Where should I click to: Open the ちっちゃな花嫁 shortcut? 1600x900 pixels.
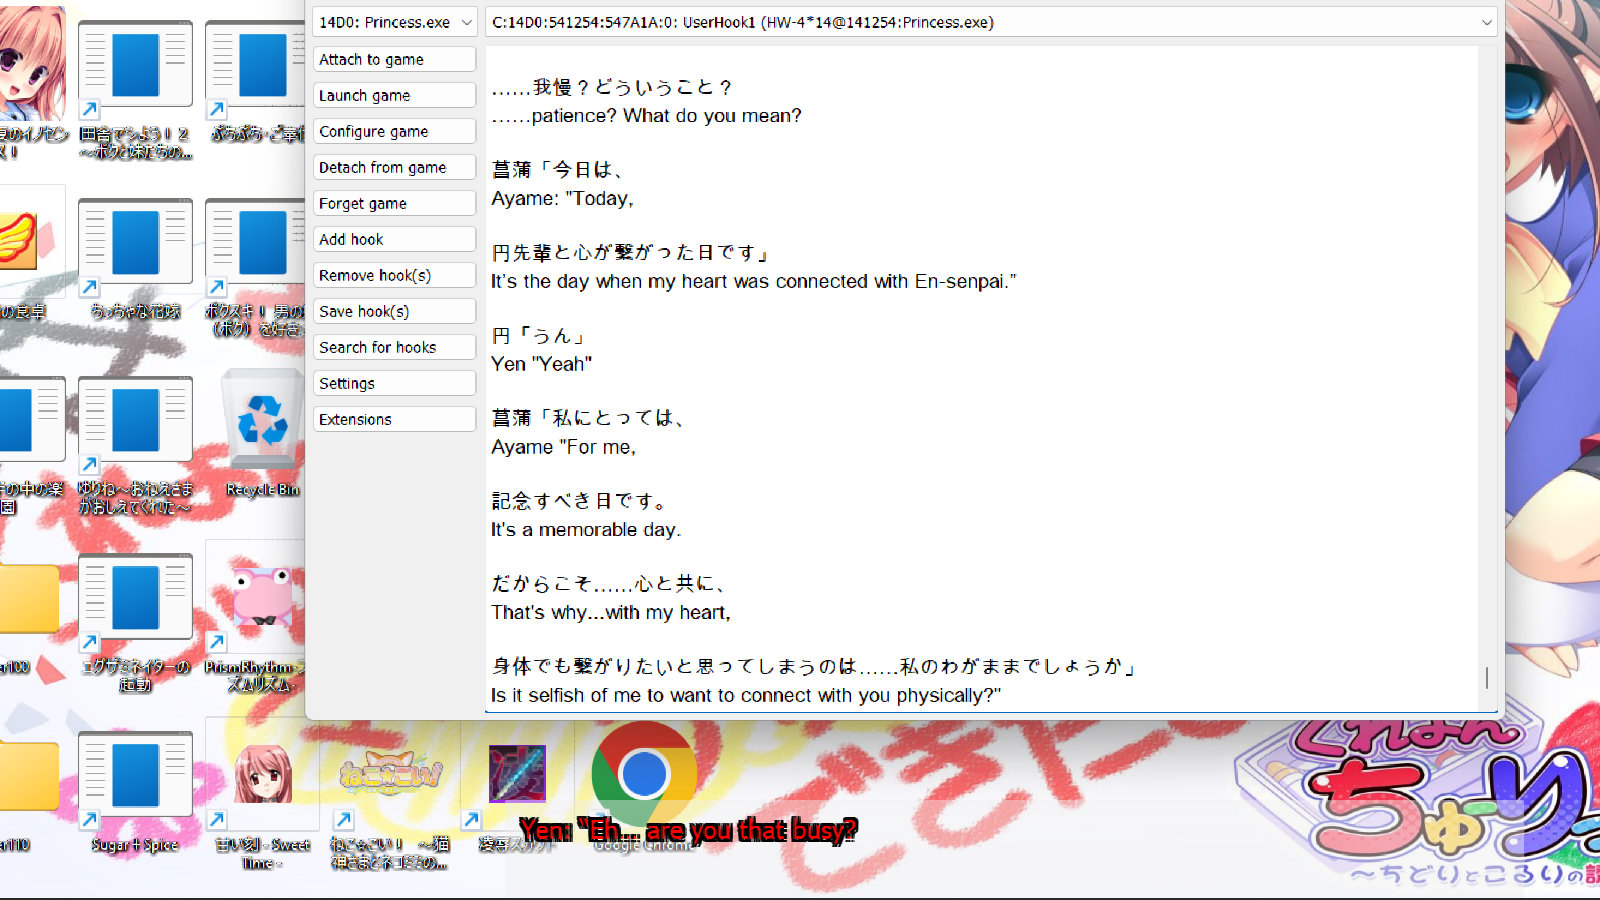pyautogui.click(x=135, y=240)
